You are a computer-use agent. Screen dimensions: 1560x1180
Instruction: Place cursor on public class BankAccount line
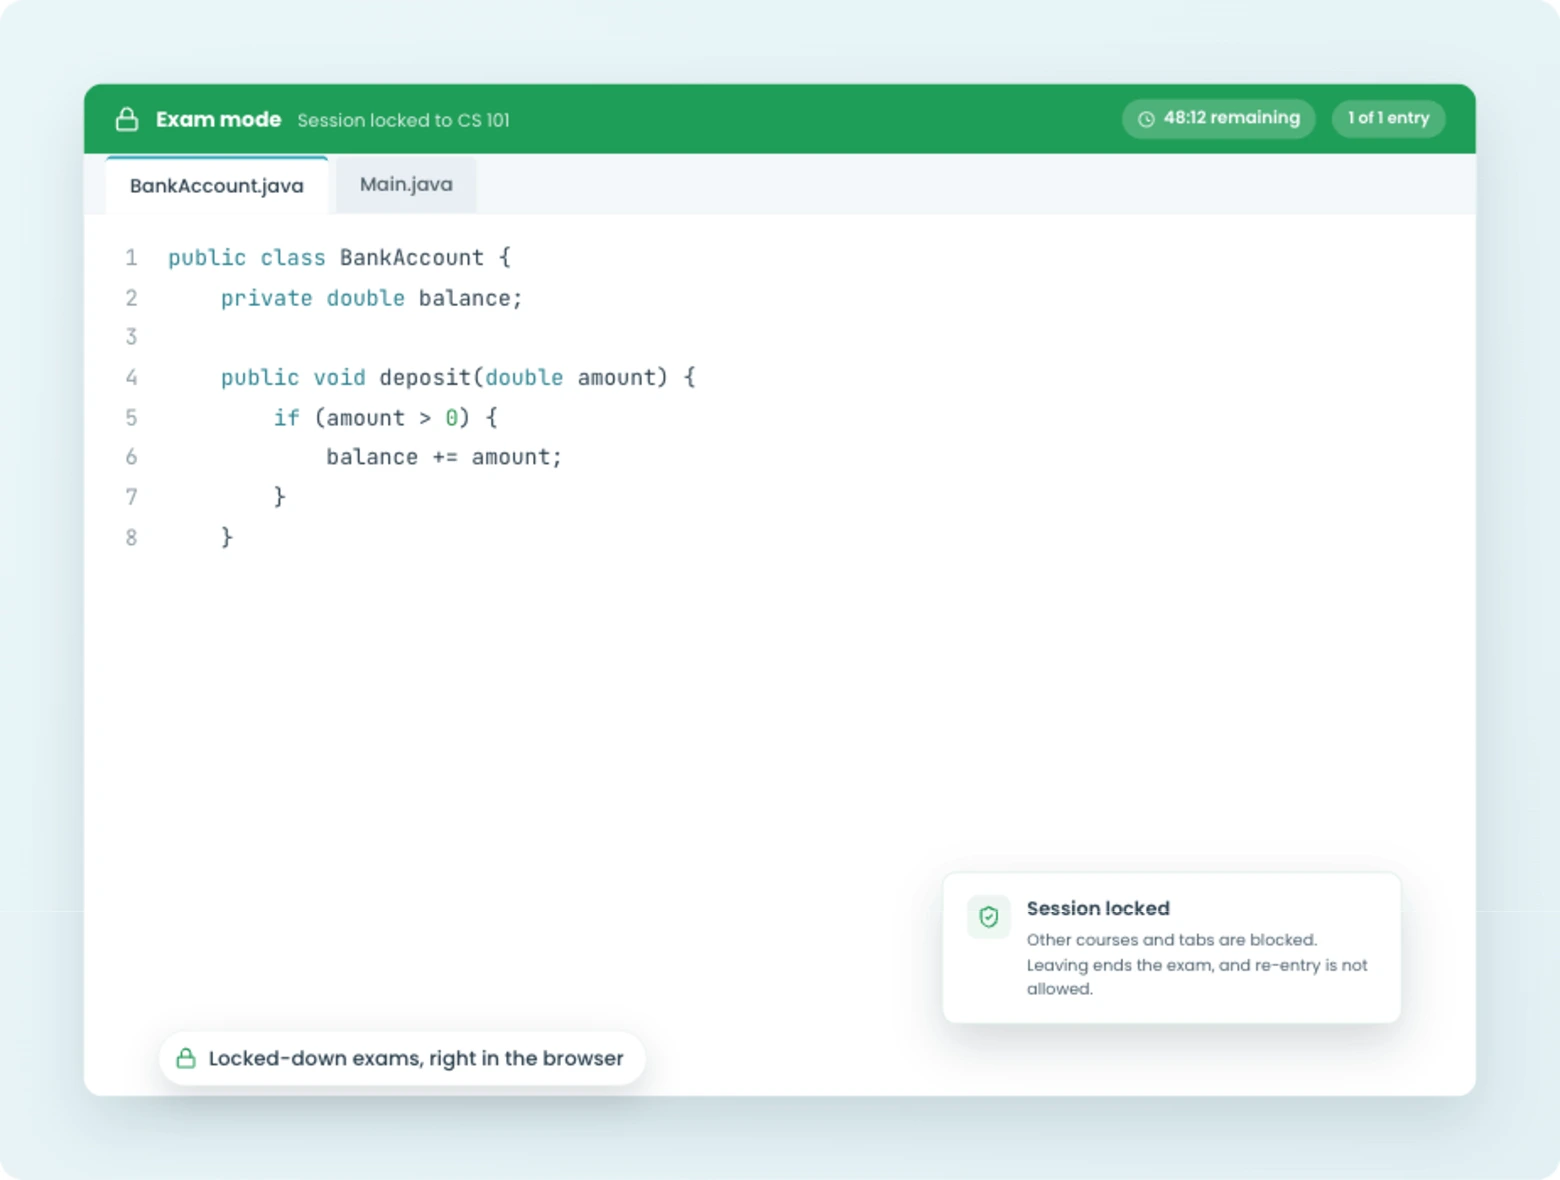tap(339, 258)
